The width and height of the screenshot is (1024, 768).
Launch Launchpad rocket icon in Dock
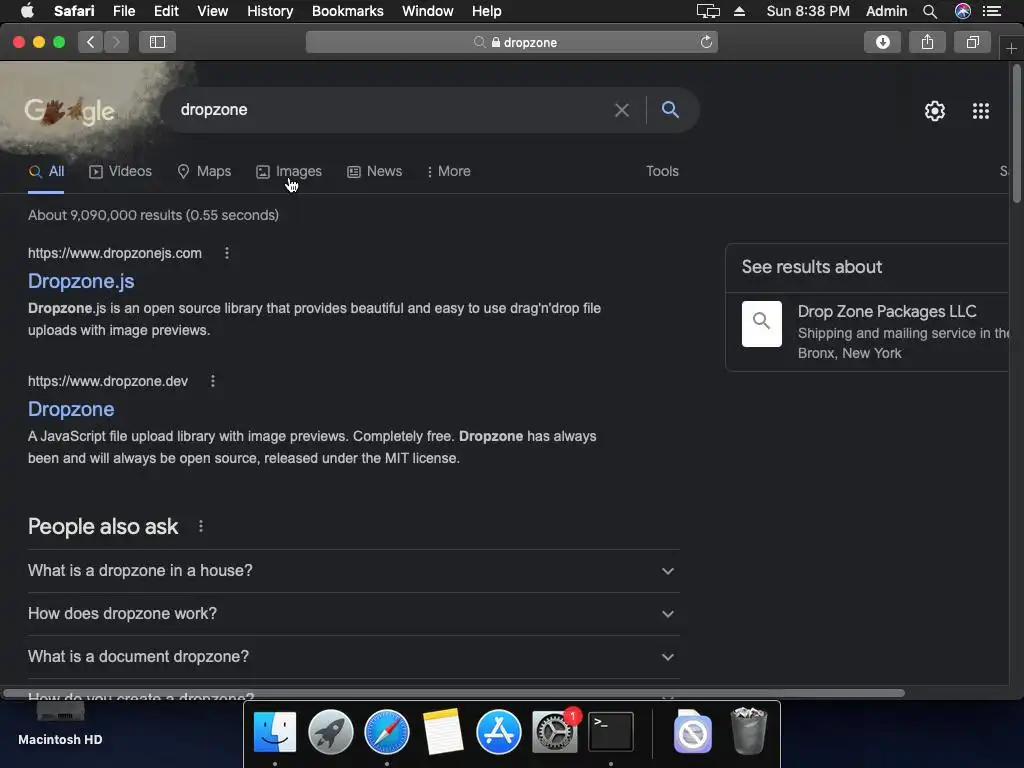pos(330,732)
